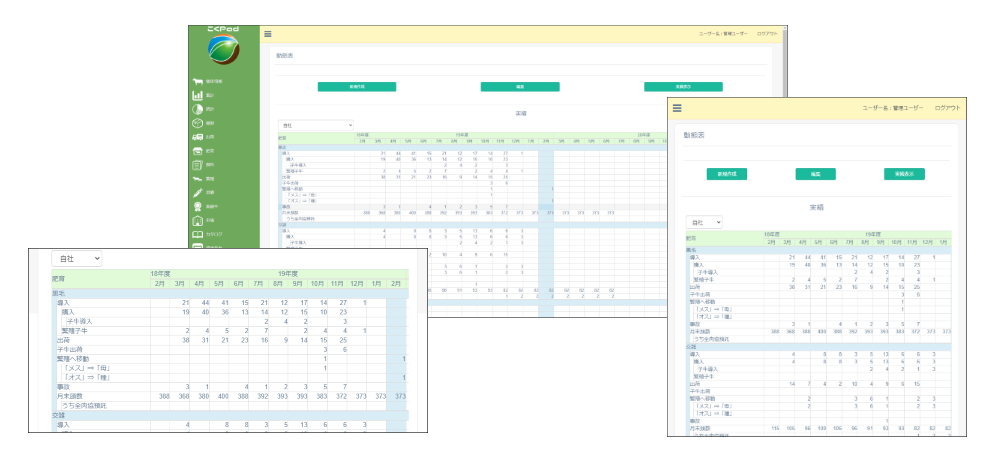Open the カタログ book icon in the sidebar
The height and width of the screenshot is (450, 1000).
(197, 235)
